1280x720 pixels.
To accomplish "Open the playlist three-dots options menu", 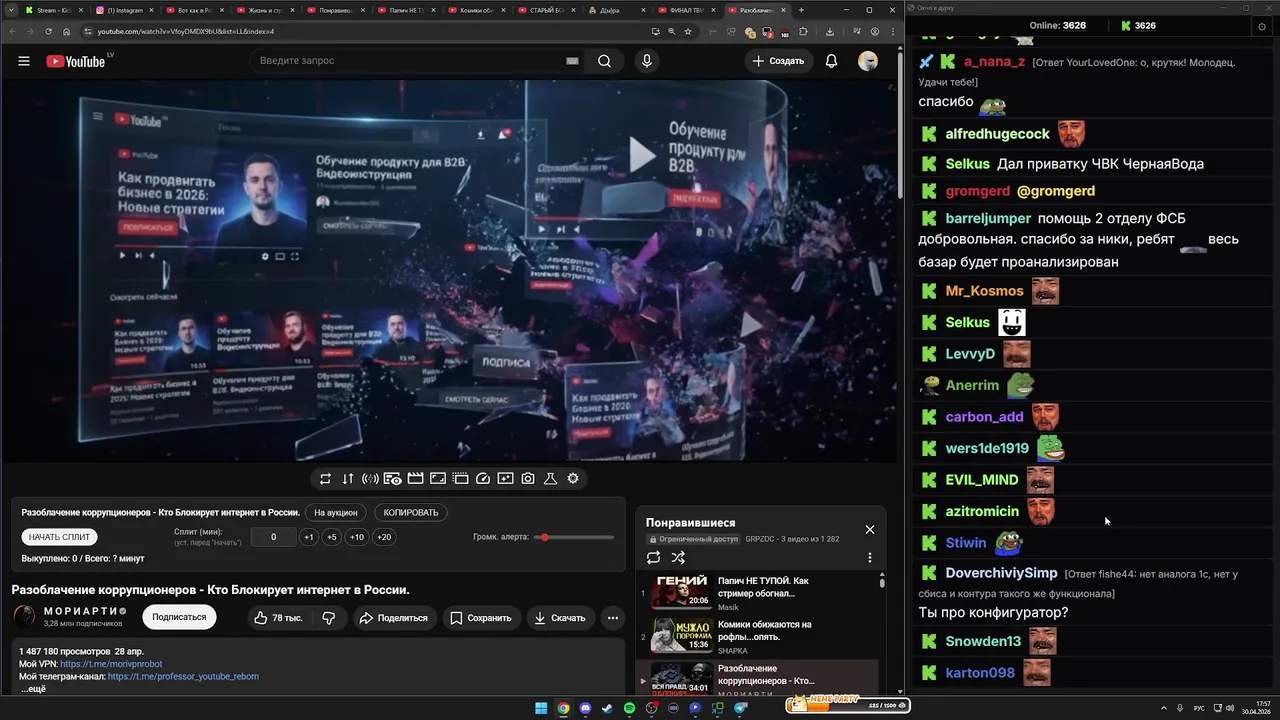I will click(869, 557).
